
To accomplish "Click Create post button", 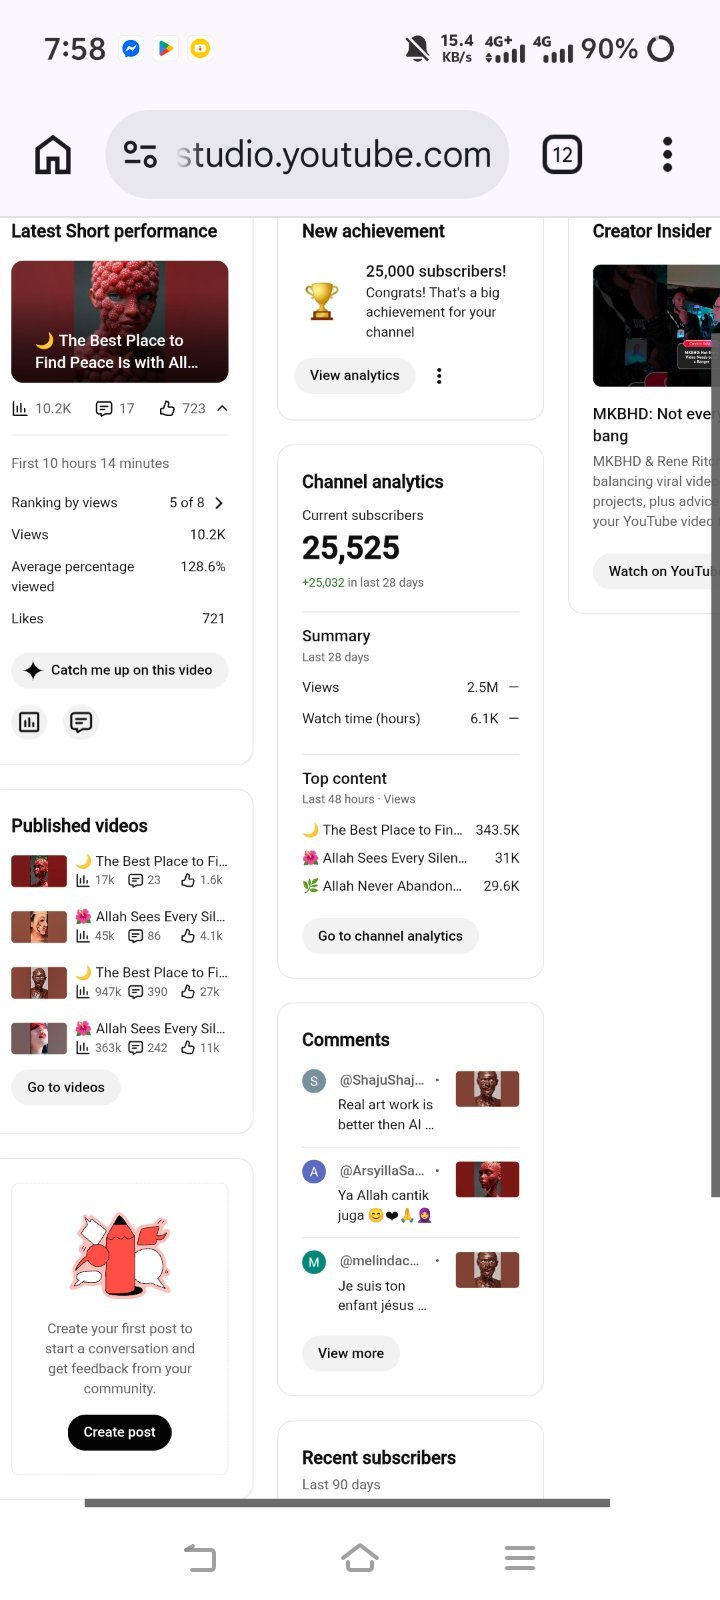I will [120, 1432].
